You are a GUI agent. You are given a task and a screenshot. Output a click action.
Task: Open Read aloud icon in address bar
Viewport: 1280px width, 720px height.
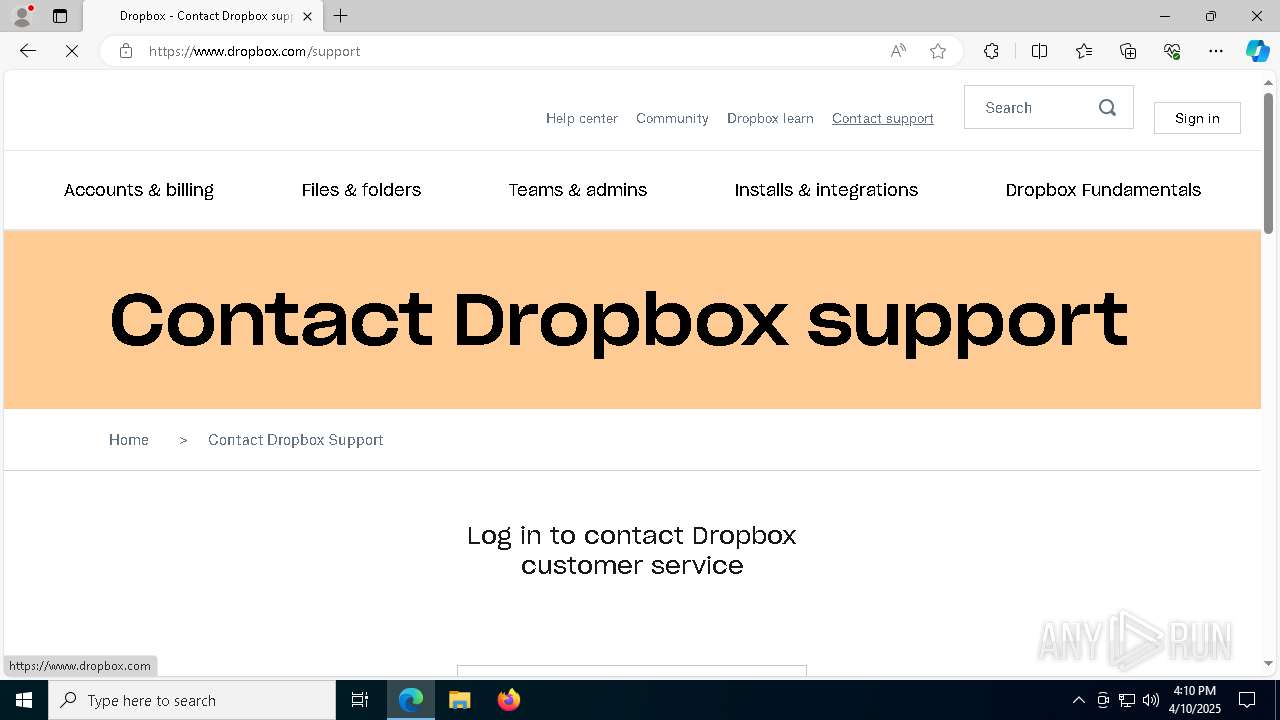coord(898,51)
